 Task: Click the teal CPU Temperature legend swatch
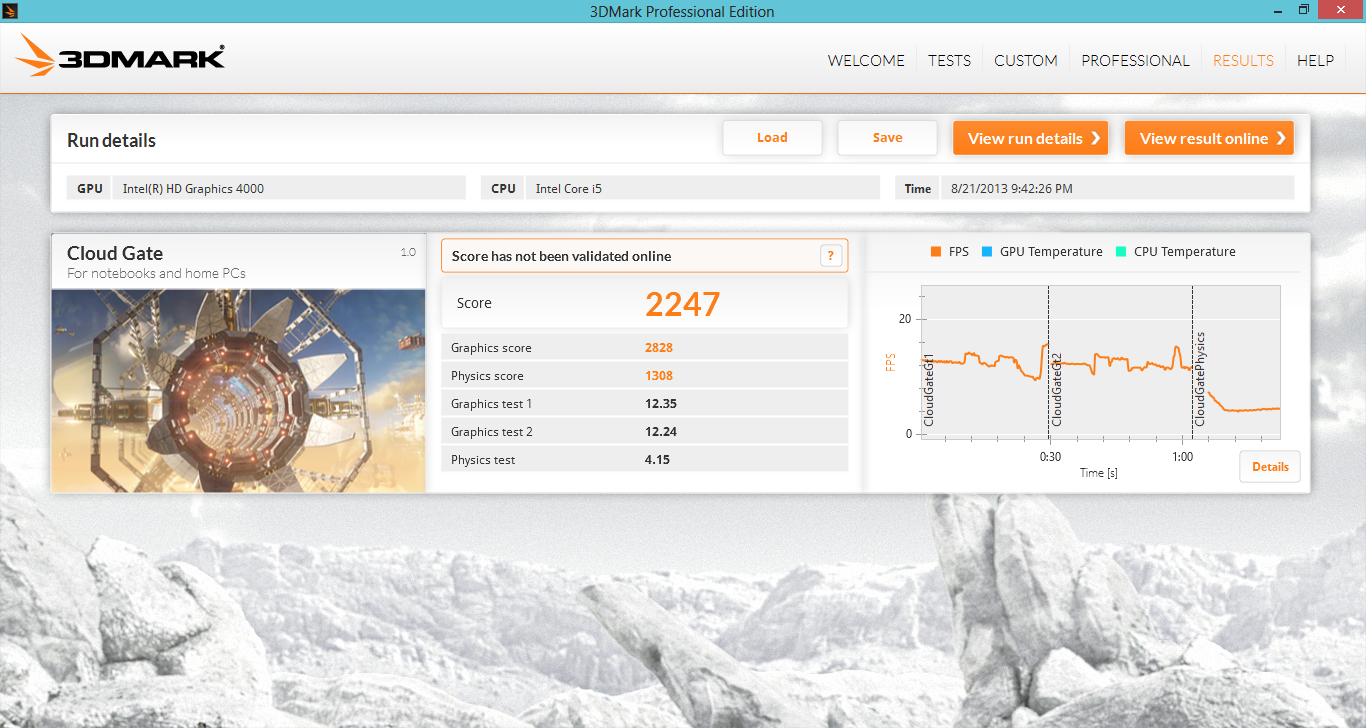pyautogui.click(x=1121, y=252)
